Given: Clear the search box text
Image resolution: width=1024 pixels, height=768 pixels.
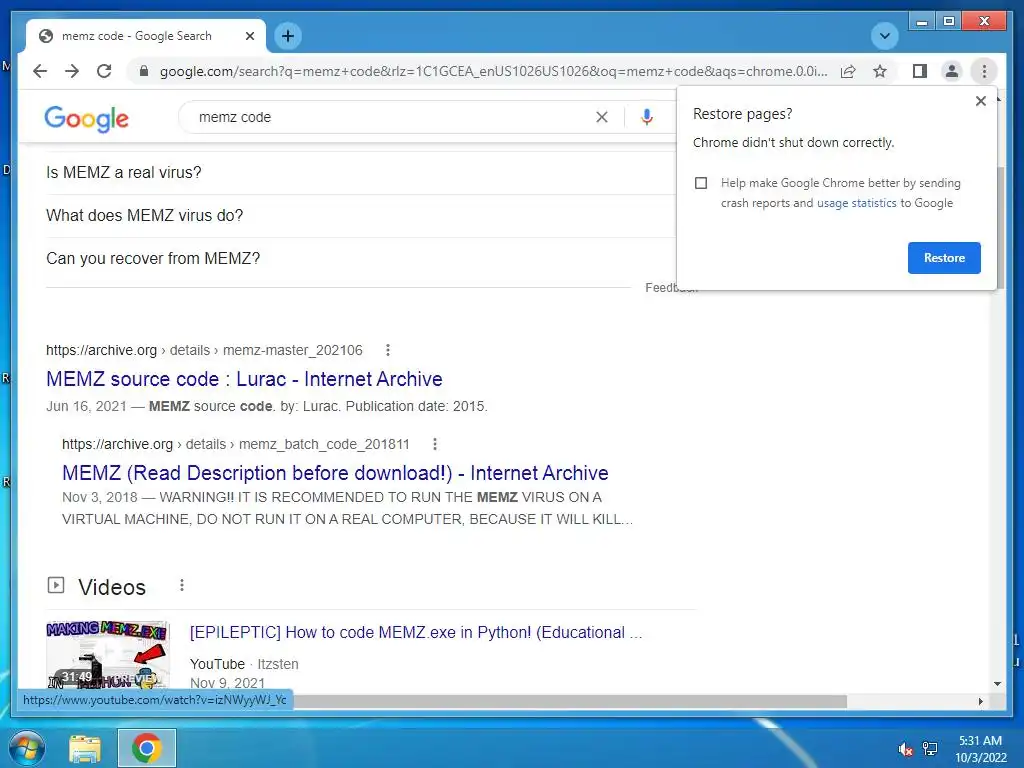Looking at the screenshot, I should (x=601, y=117).
